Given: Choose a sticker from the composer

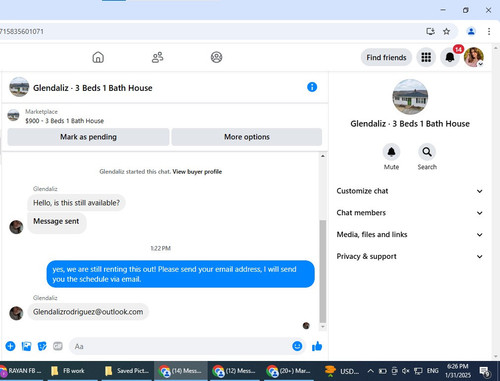Looking at the screenshot, I should [42, 346].
